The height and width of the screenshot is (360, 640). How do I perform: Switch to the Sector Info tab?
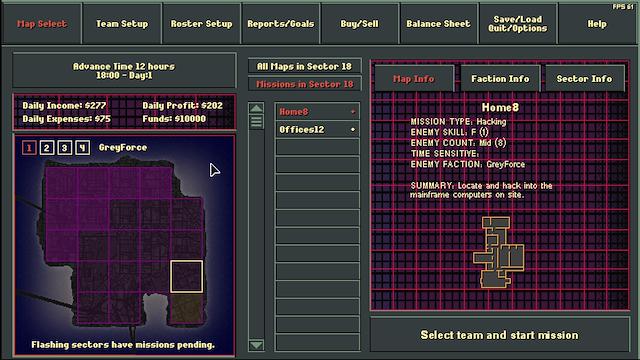584,78
